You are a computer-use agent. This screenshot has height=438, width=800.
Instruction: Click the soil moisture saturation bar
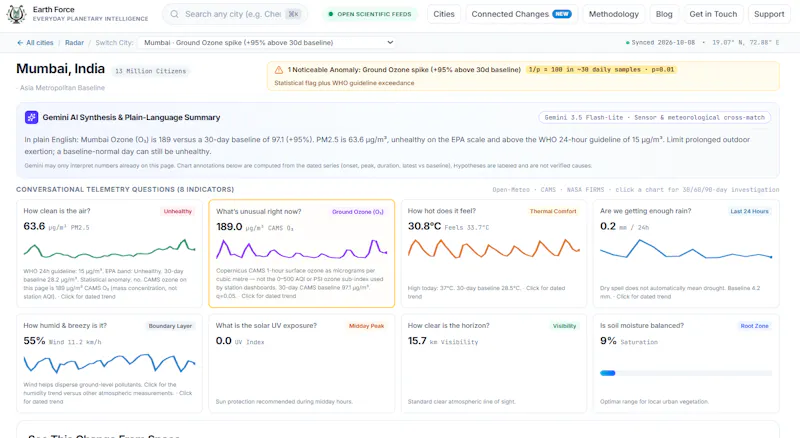(x=686, y=373)
